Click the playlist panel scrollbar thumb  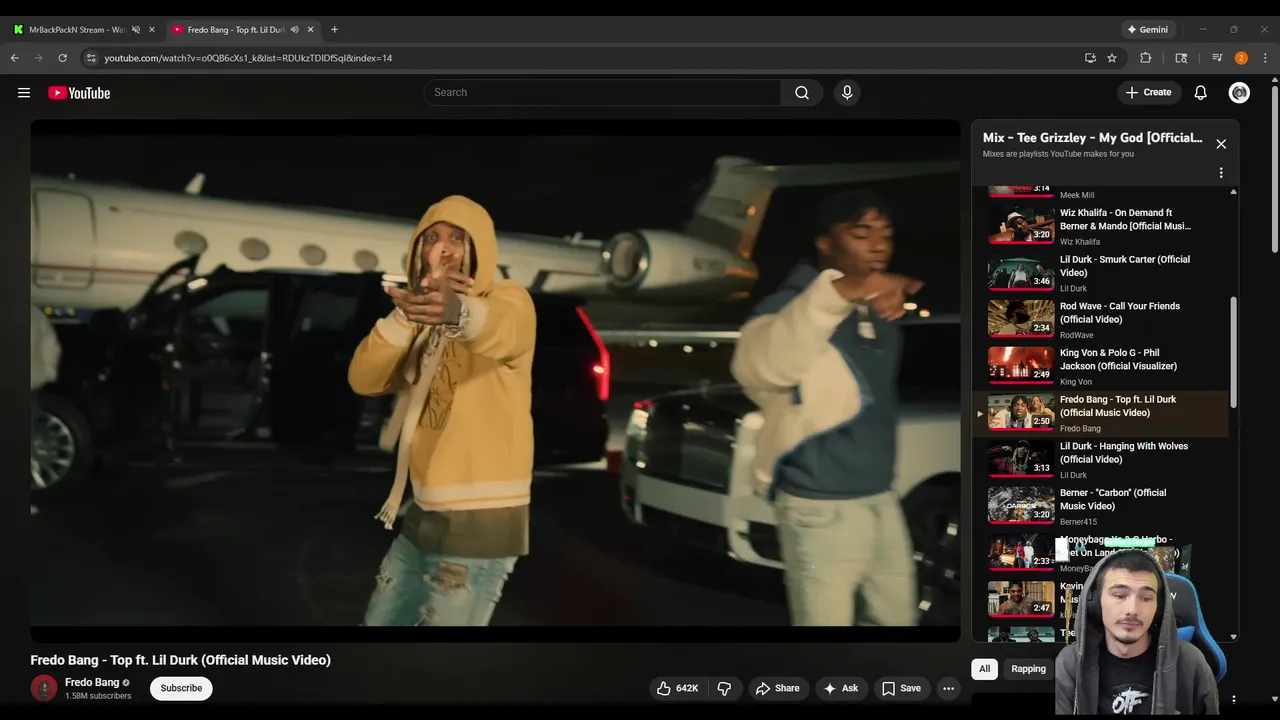(1233, 352)
